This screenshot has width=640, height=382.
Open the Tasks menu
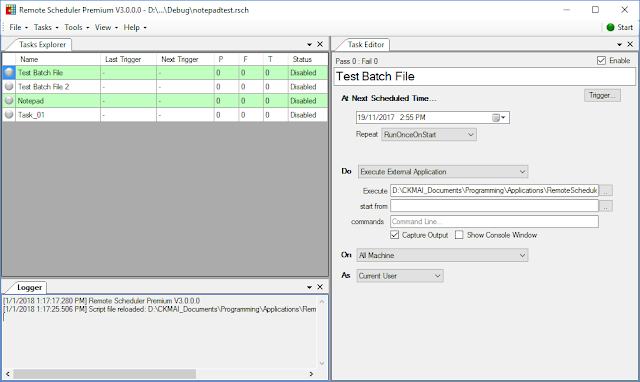[46, 27]
